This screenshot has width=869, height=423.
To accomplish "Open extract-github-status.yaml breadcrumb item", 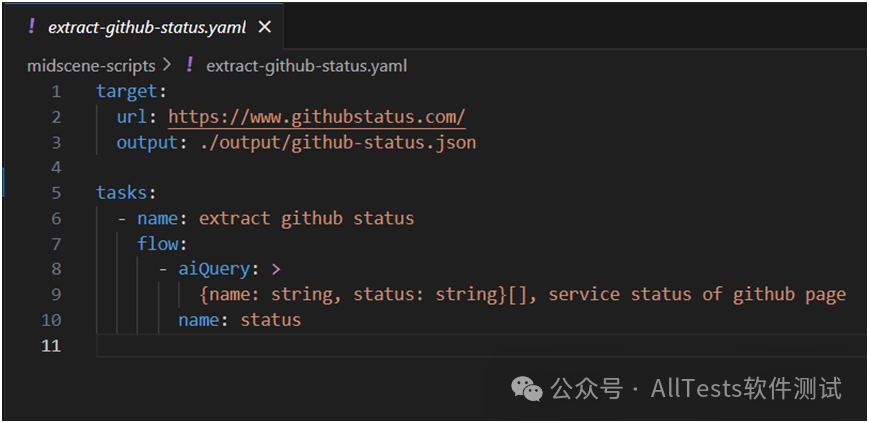I will (x=306, y=66).
